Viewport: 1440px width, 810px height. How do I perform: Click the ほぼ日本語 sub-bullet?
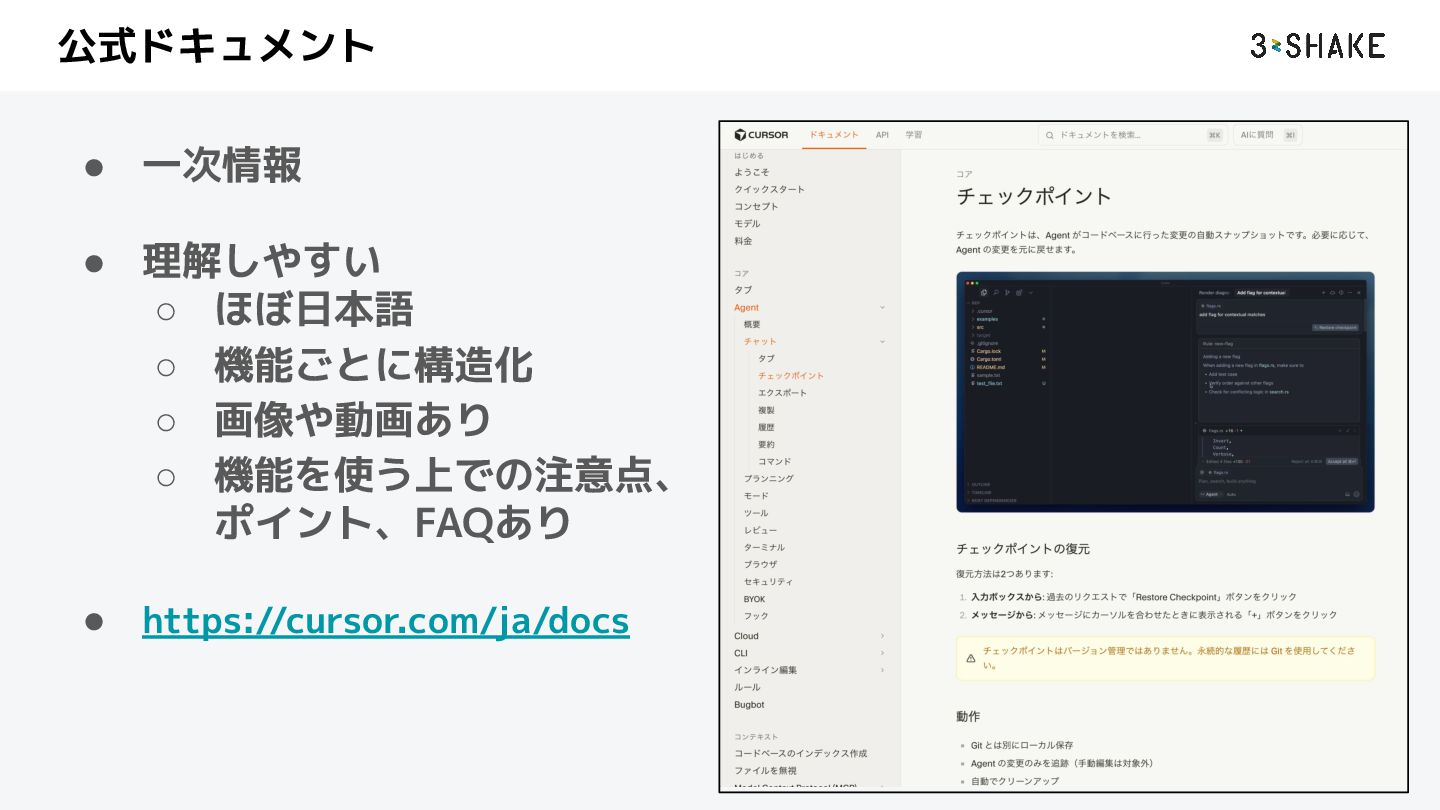coord(314,310)
